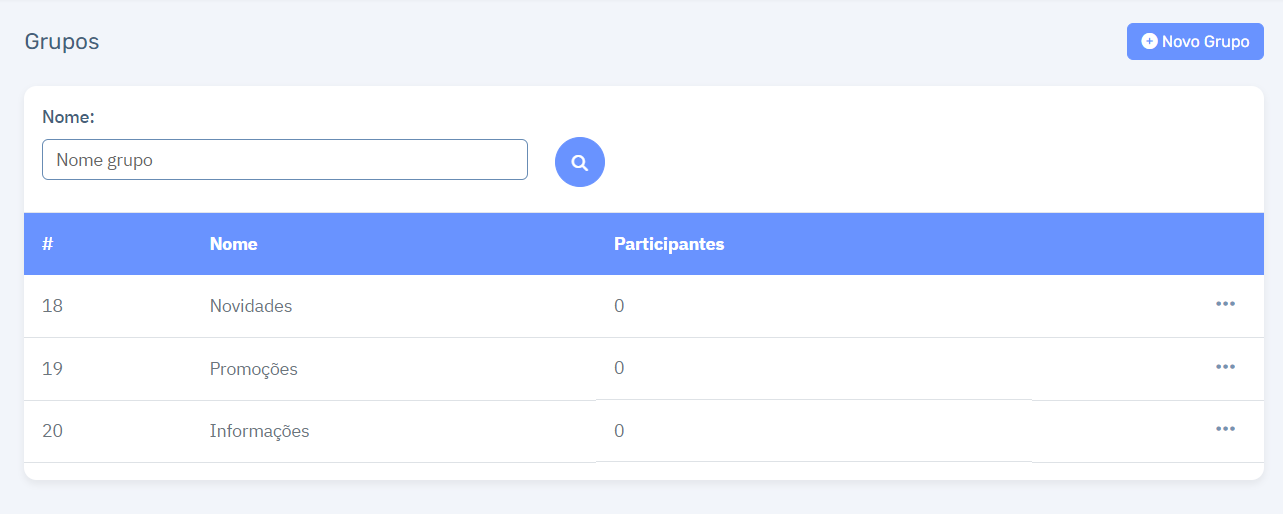Select the Promoções group name
Image resolution: width=1283 pixels, height=514 pixels.
coord(254,369)
